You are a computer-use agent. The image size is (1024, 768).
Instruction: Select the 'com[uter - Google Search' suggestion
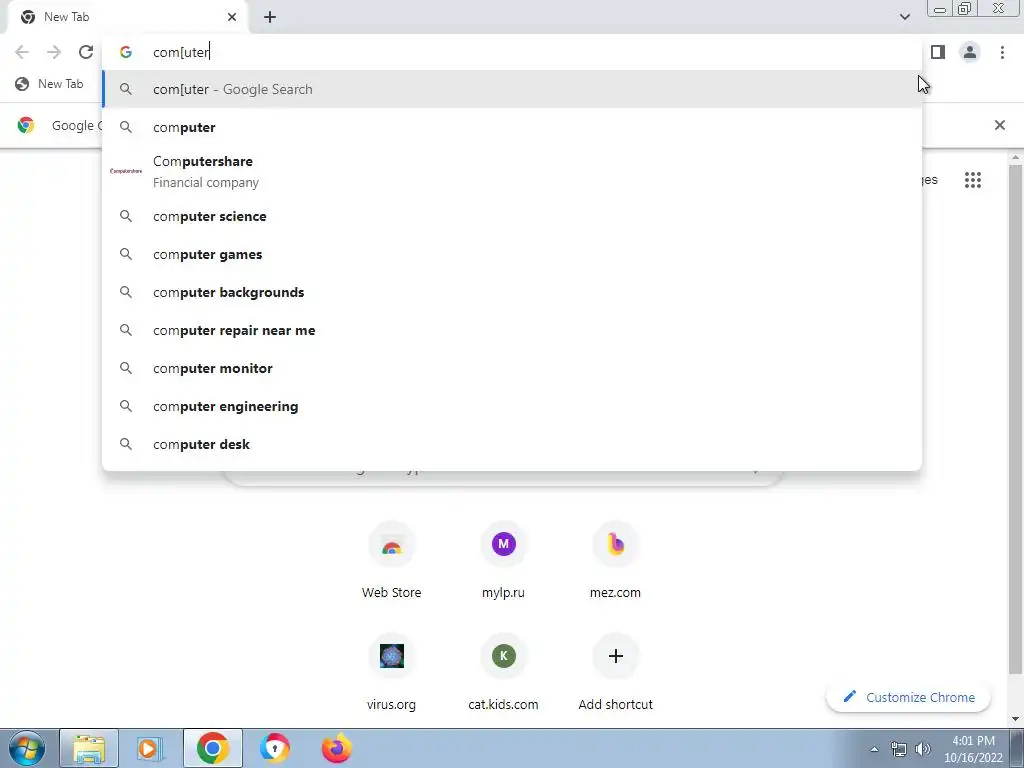[512, 89]
